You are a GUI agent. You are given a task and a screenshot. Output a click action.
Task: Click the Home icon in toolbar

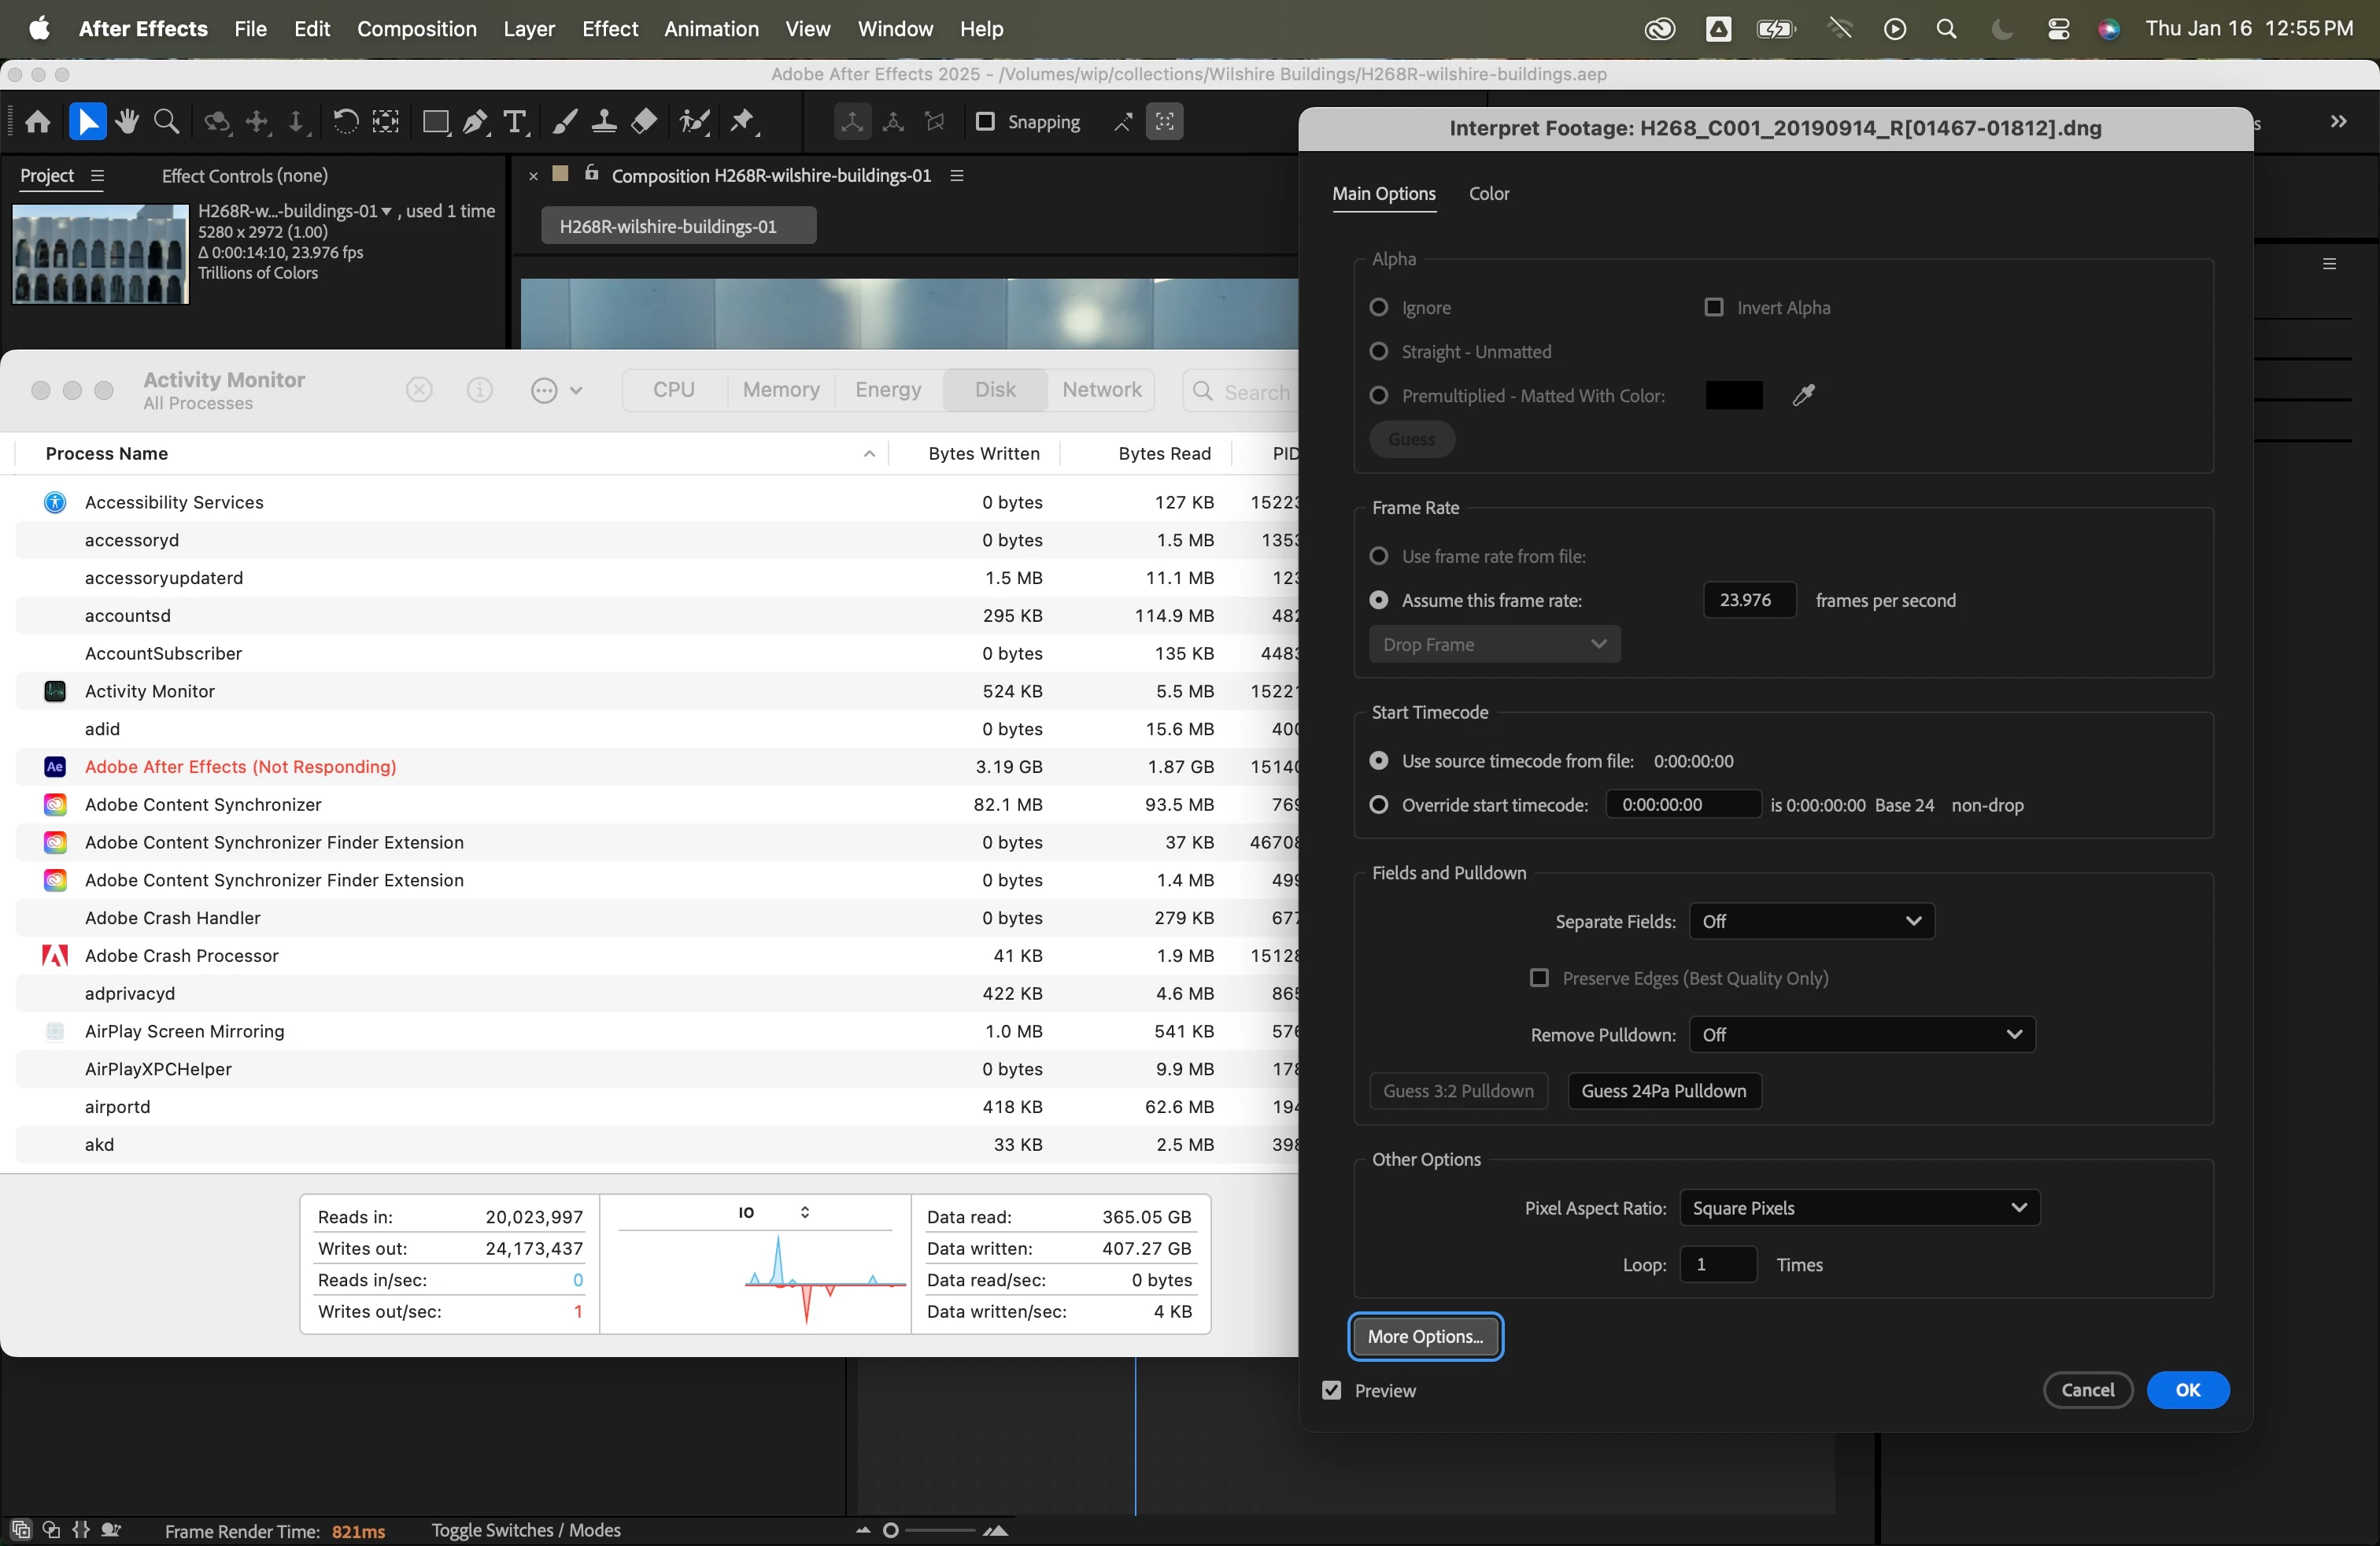[x=38, y=122]
